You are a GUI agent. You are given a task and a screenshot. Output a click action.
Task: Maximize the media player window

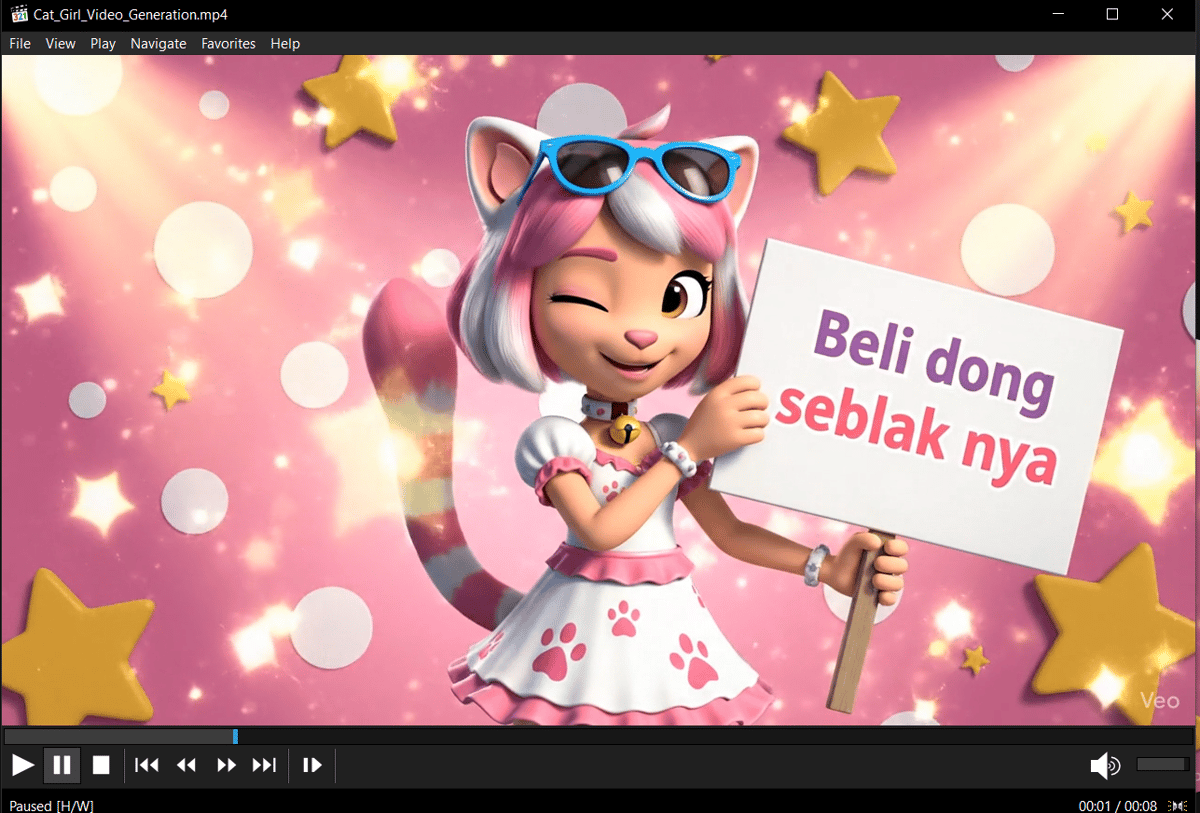(x=1112, y=14)
